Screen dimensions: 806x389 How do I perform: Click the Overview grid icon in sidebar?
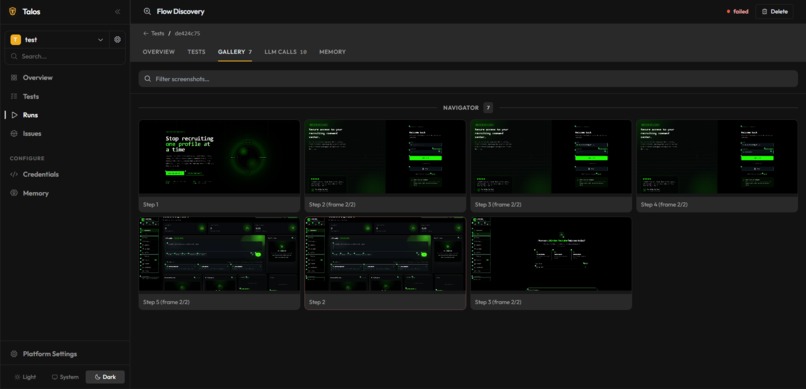[14, 78]
